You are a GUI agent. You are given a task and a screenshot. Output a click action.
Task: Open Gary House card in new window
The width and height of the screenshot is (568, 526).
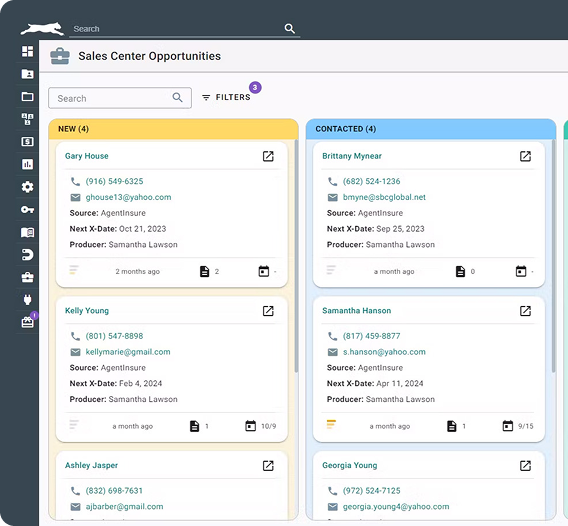[x=268, y=156]
